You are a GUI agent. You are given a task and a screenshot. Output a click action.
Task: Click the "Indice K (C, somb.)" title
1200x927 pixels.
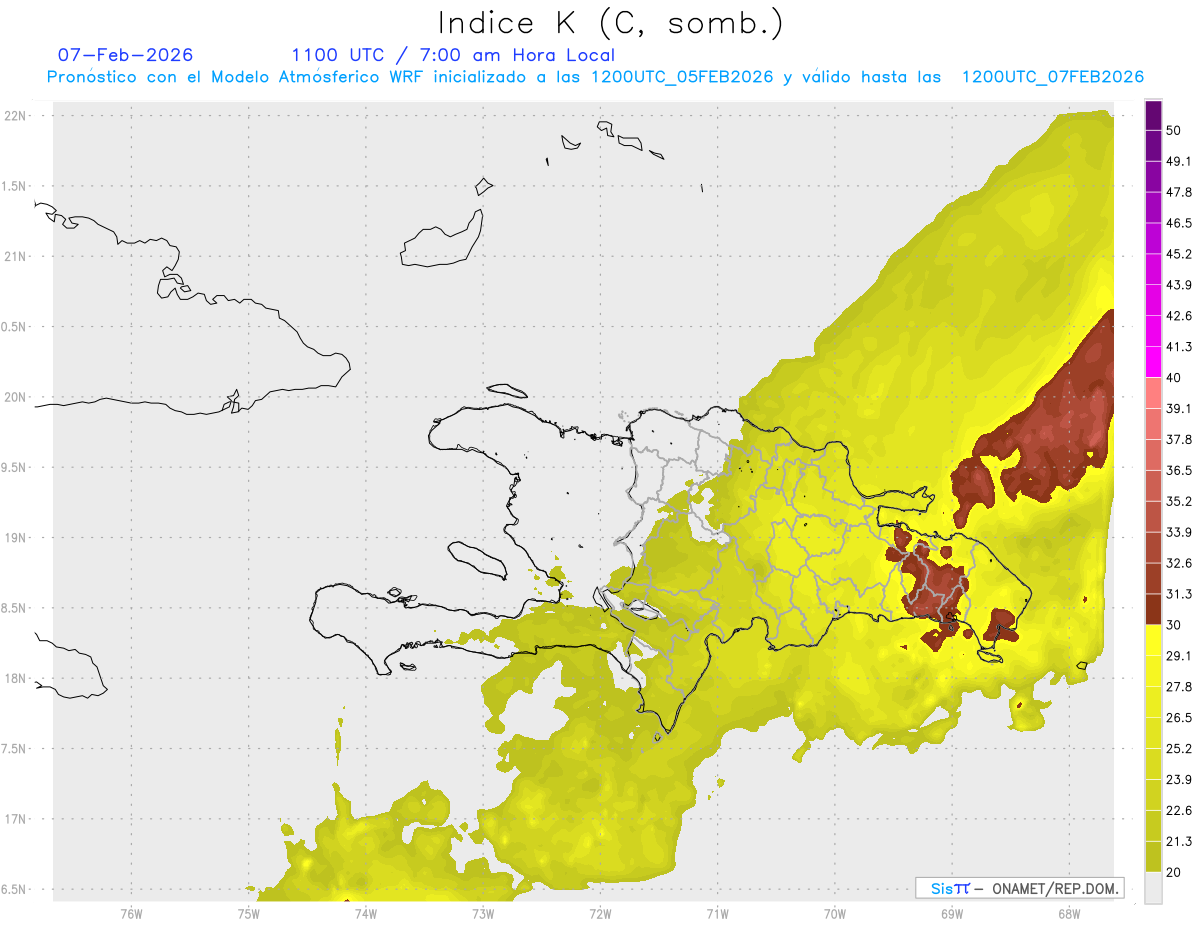(611, 23)
